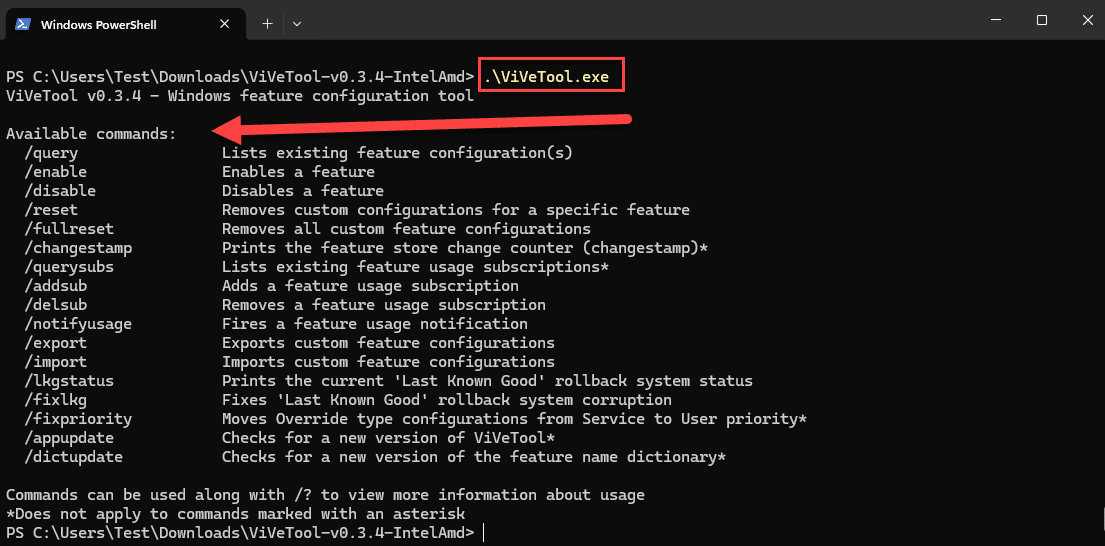Click 'Exports custom feature configurations' text
The height and width of the screenshot is (546, 1105).
tap(388, 342)
